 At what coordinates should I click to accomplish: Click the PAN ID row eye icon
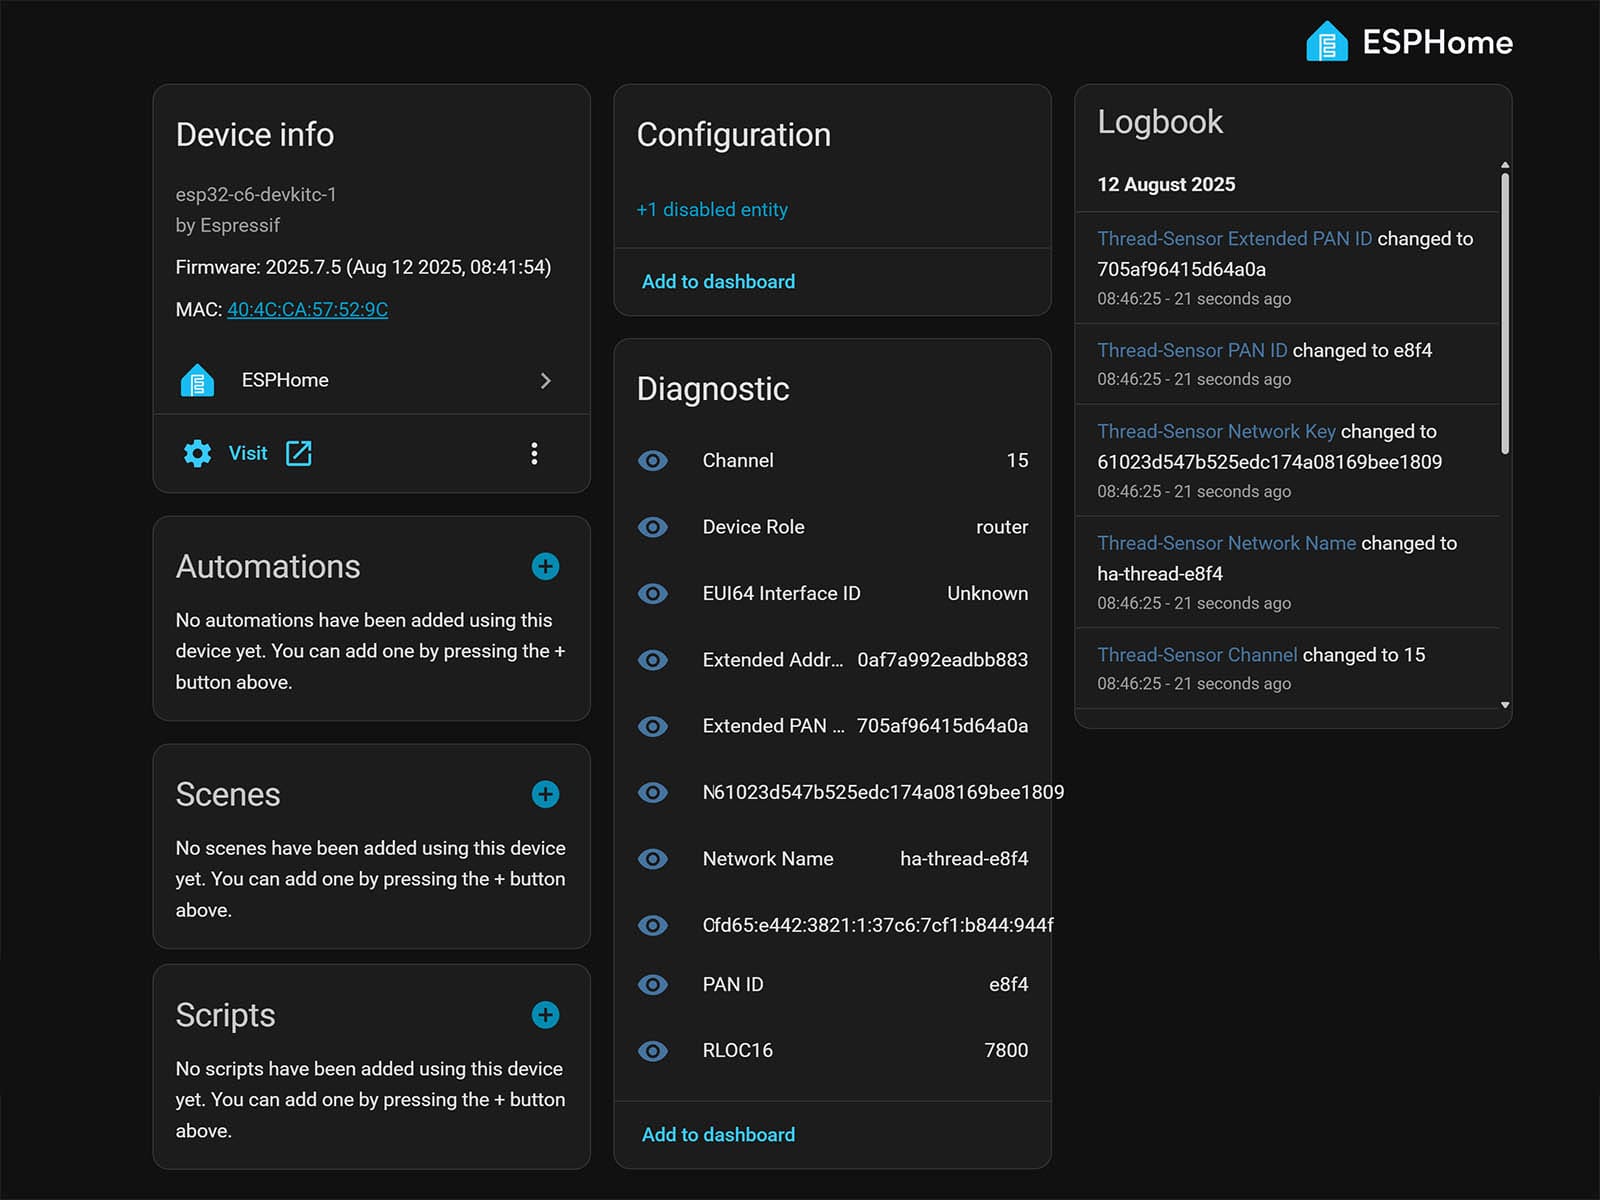tap(653, 985)
